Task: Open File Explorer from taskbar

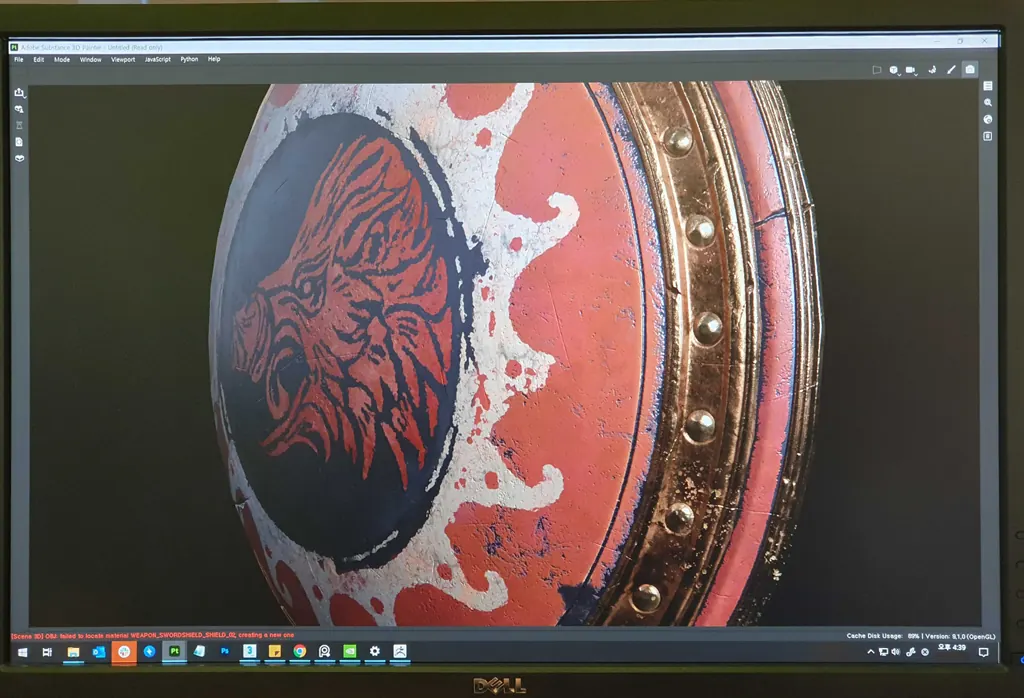Action: tap(73, 652)
